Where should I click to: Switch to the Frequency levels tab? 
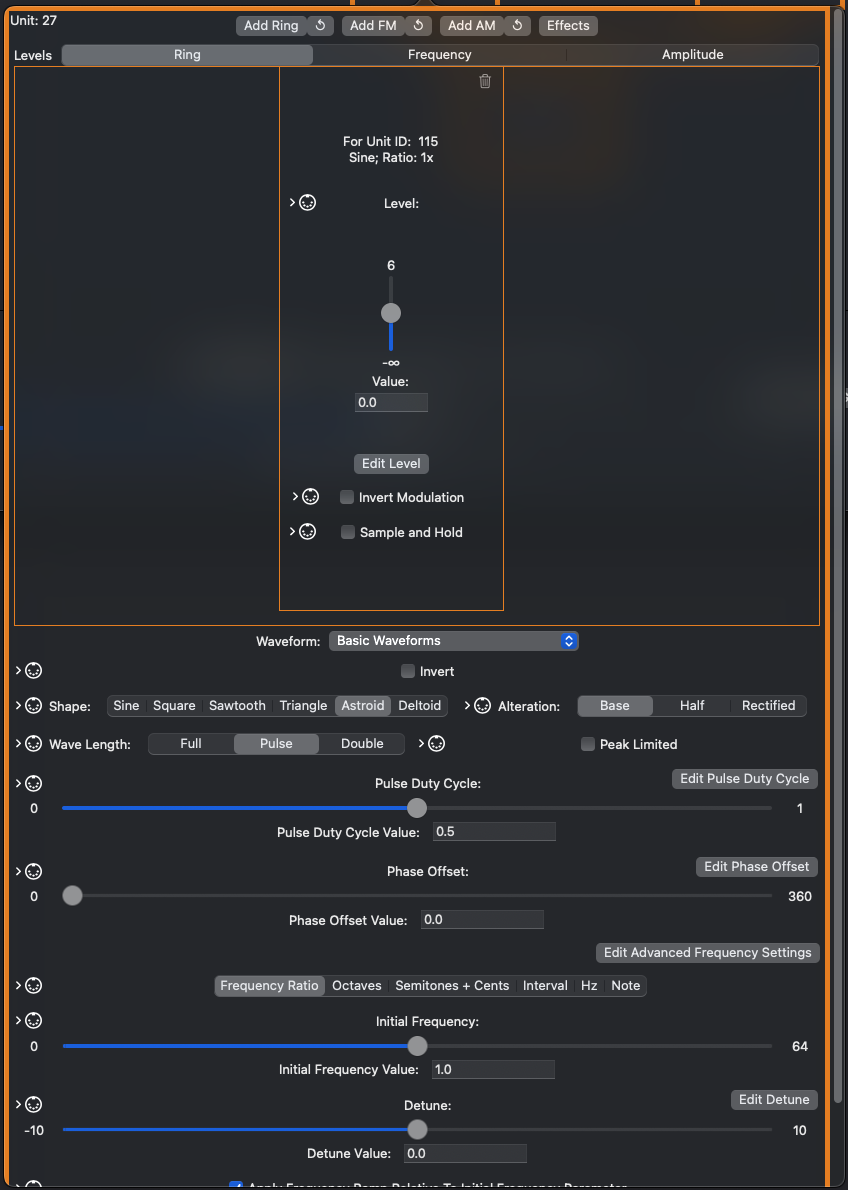coord(439,55)
